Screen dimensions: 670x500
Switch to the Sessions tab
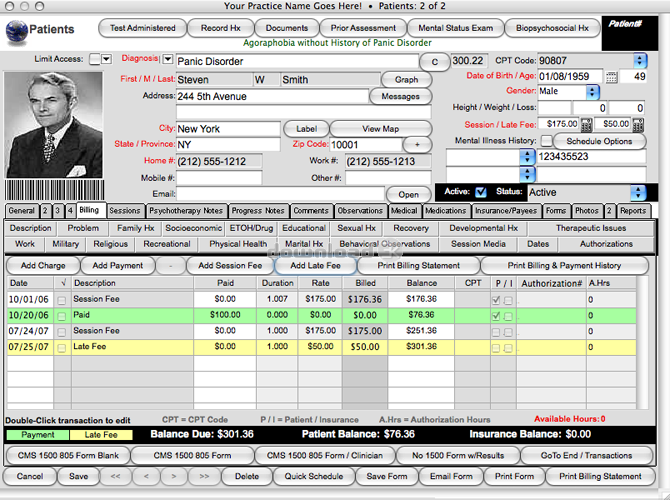tap(124, 211)
